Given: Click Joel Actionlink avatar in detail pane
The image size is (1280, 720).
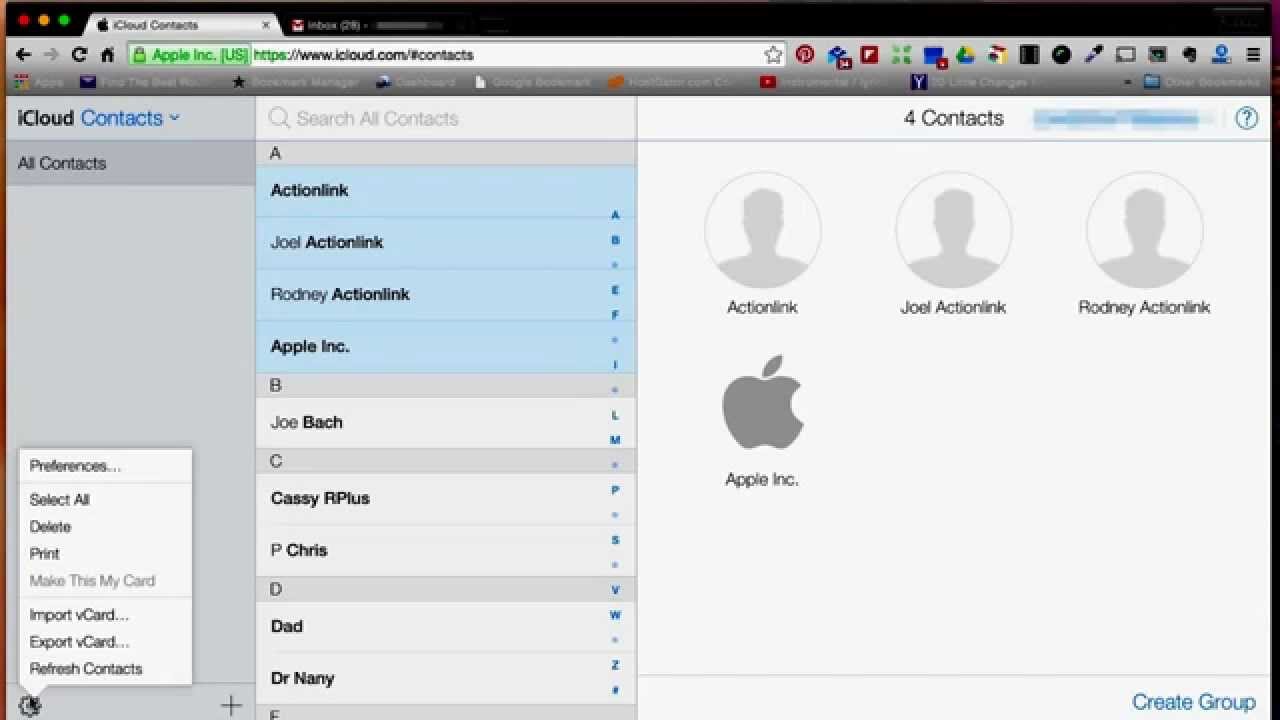Looking at the screenshot, I should tap(954, 231).
